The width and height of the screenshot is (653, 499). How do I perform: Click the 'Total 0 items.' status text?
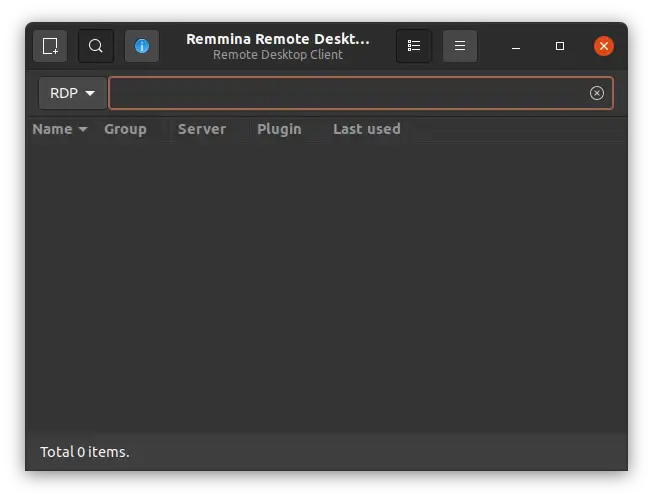point(85,452)
